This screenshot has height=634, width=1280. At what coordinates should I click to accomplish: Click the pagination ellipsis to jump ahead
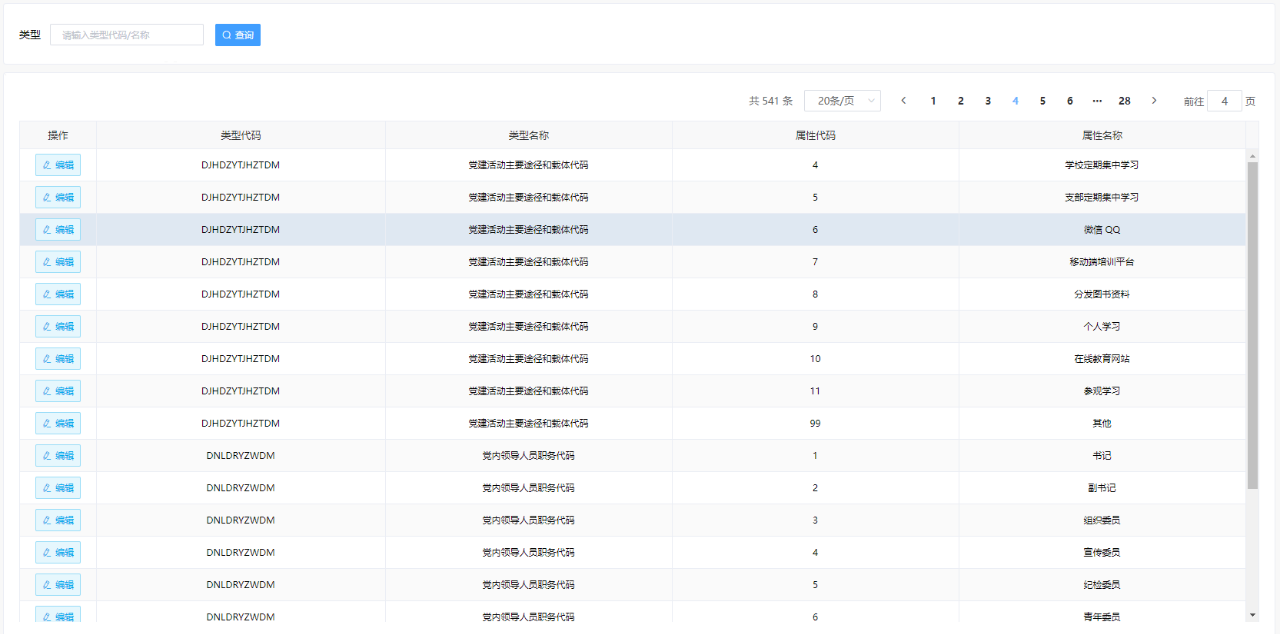coord(1097,101)
